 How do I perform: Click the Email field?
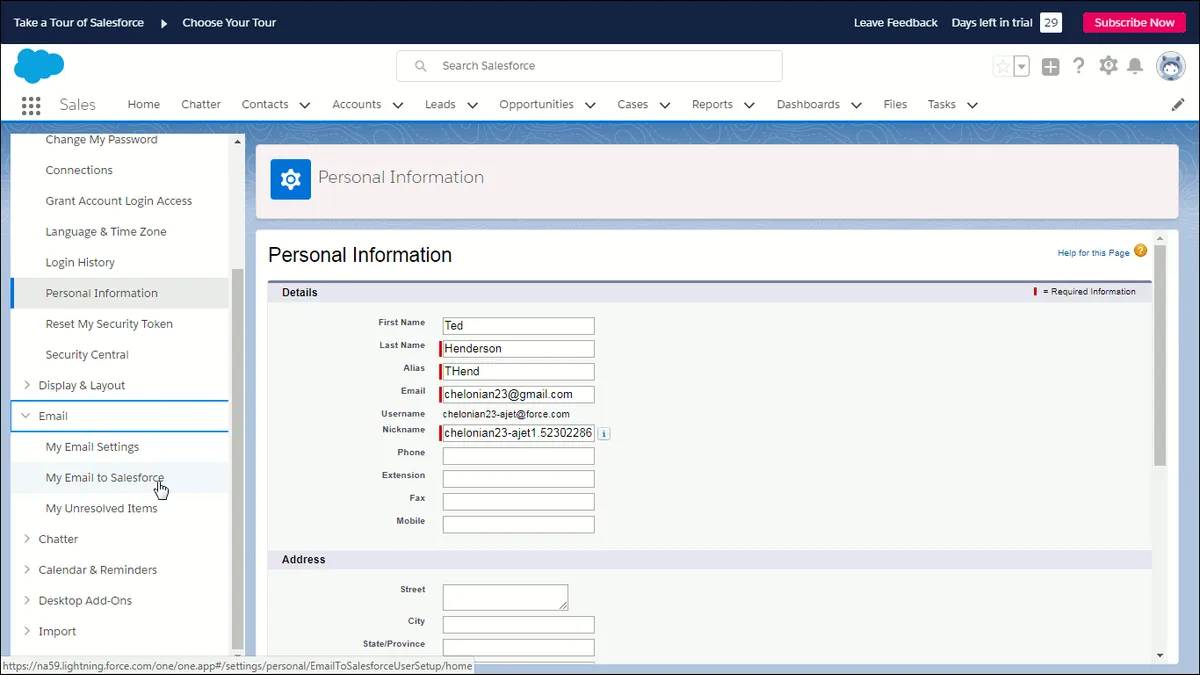tap(518, 395)
